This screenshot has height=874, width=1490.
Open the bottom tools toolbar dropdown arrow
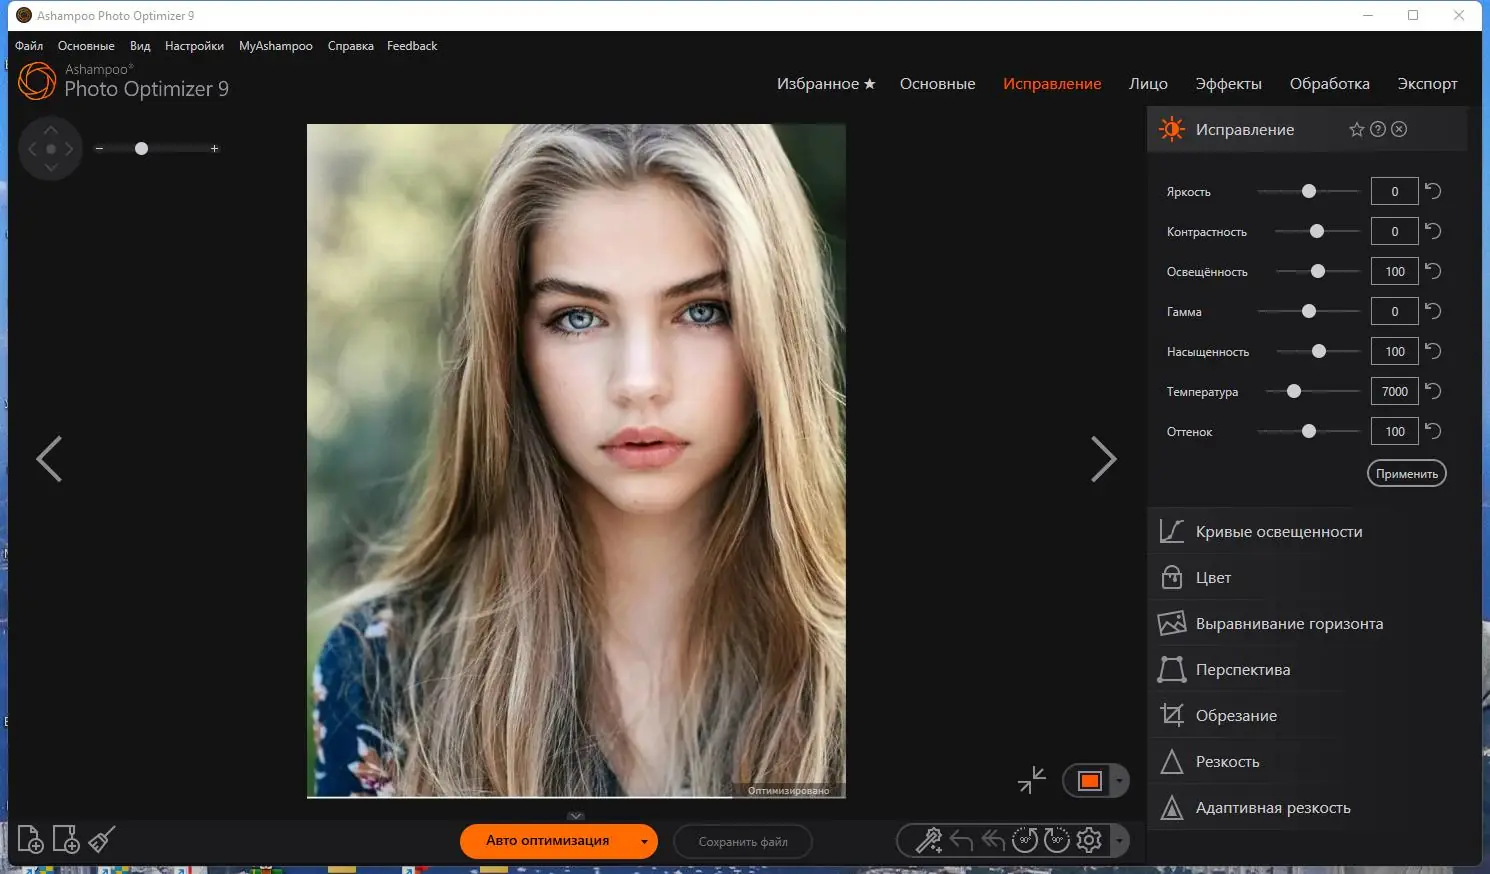click(1119, 841)
